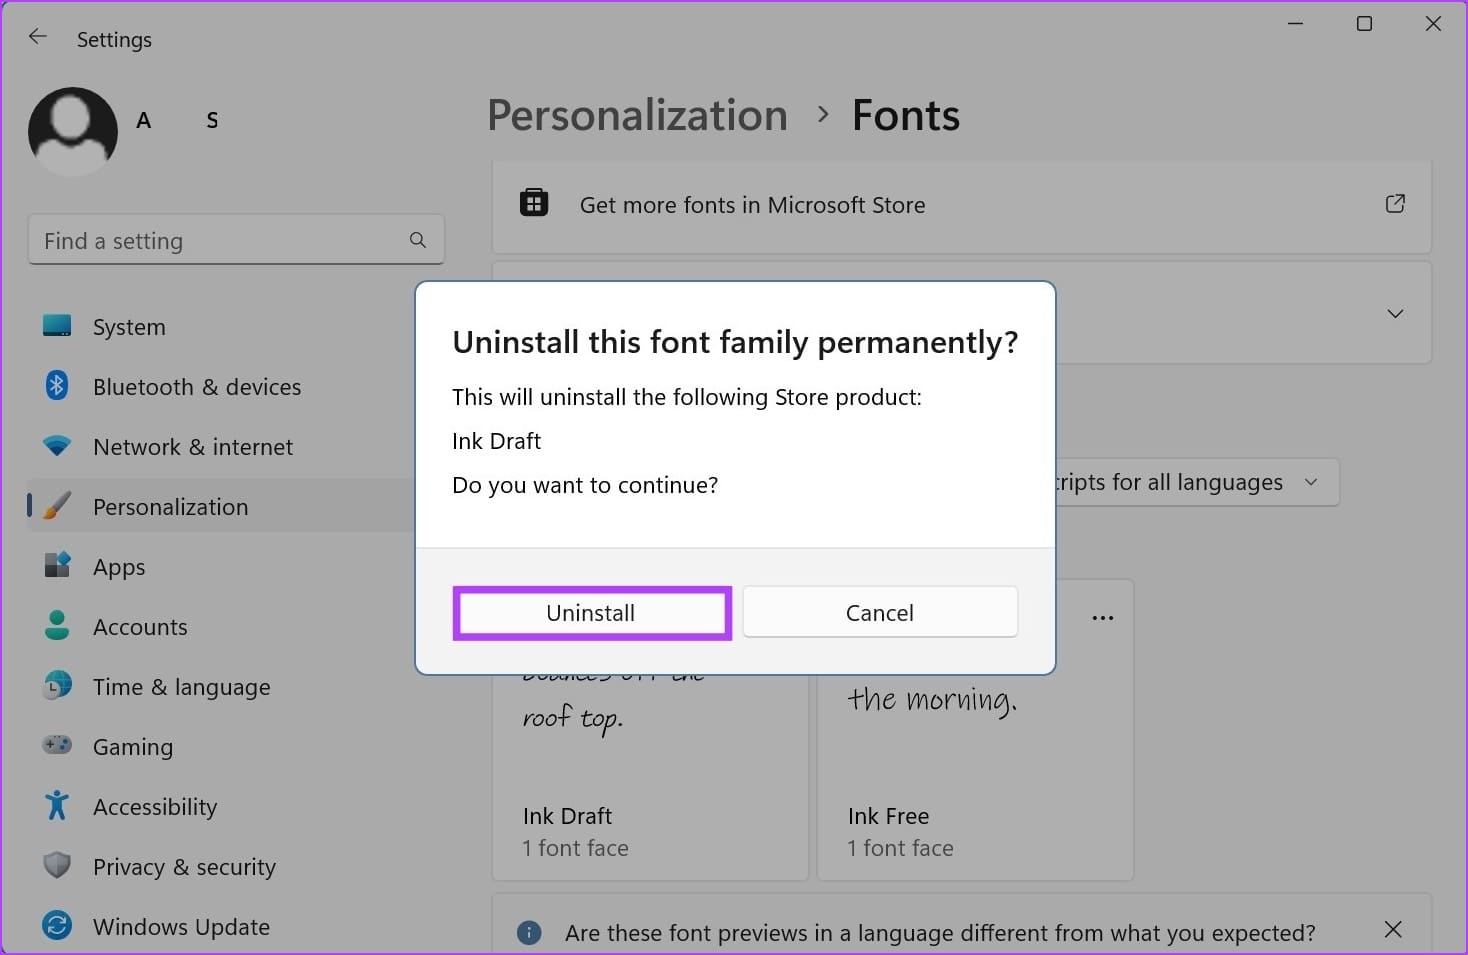This screenshot has height=955, width=1468.
Task: Close the font previews language banner
Action: point(1393,930)
